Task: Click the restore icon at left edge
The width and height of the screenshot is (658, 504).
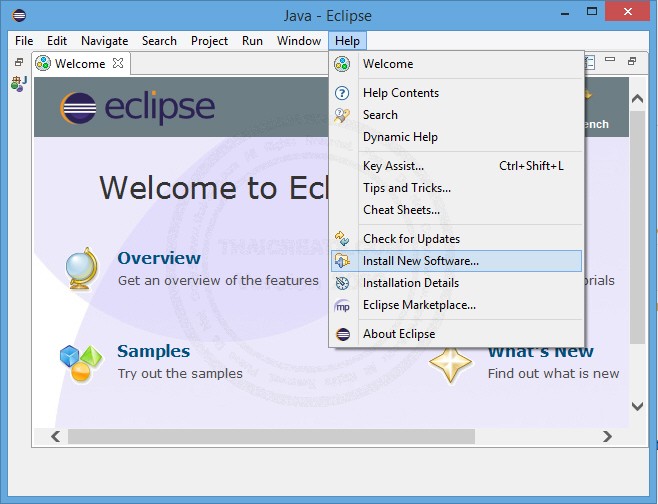Action: 19,62
